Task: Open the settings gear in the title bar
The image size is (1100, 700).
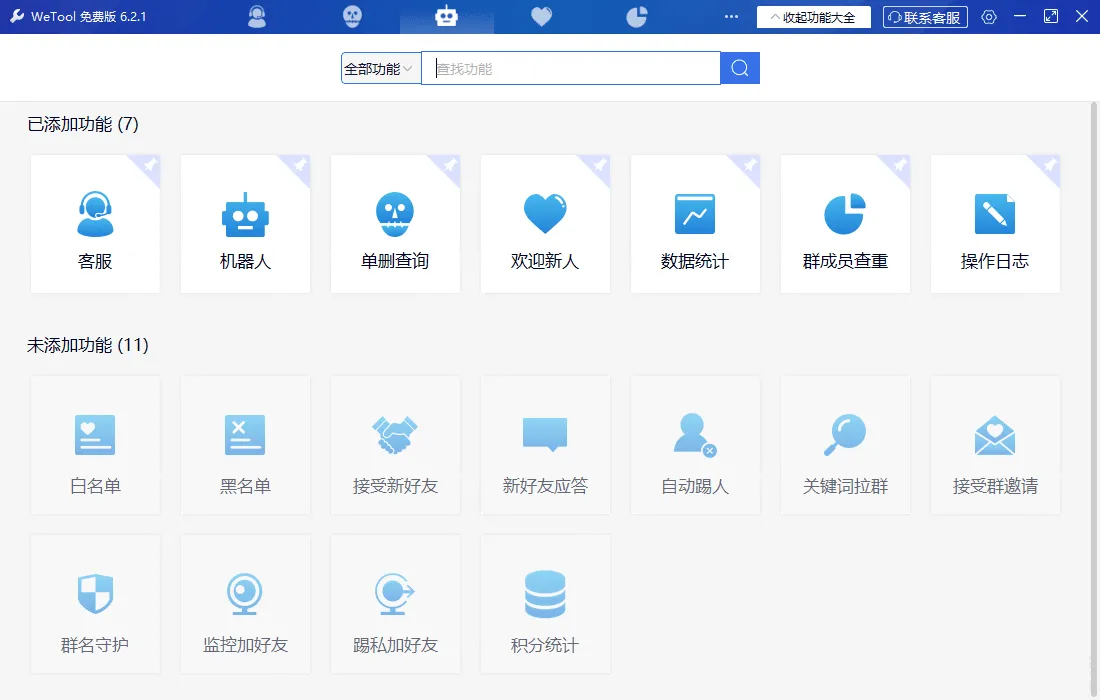Action: coord(988,16)
